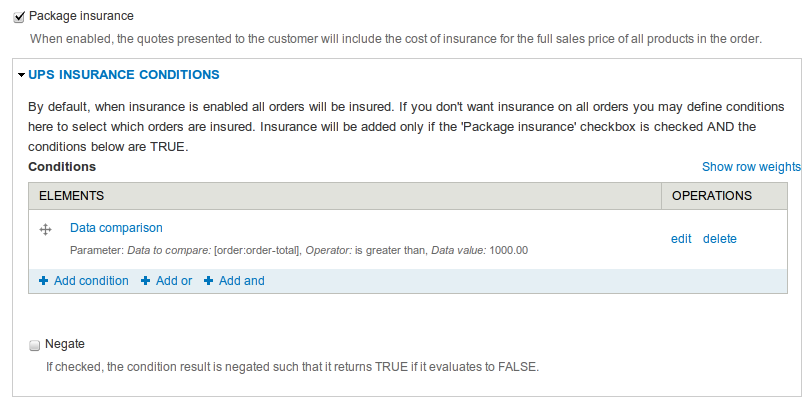Viewport: 810px width, 405px height.
Task: Click the OPERATIONS column header
Action: click(x=711, y=196)
